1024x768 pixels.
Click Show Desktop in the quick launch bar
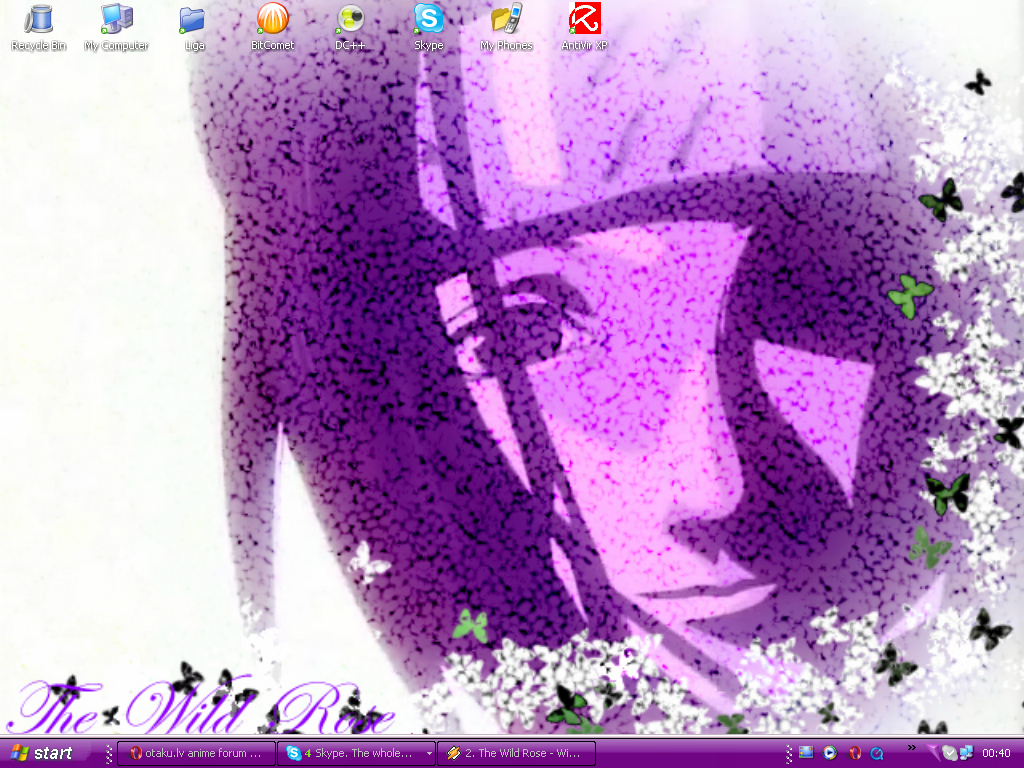click(806, 753)
